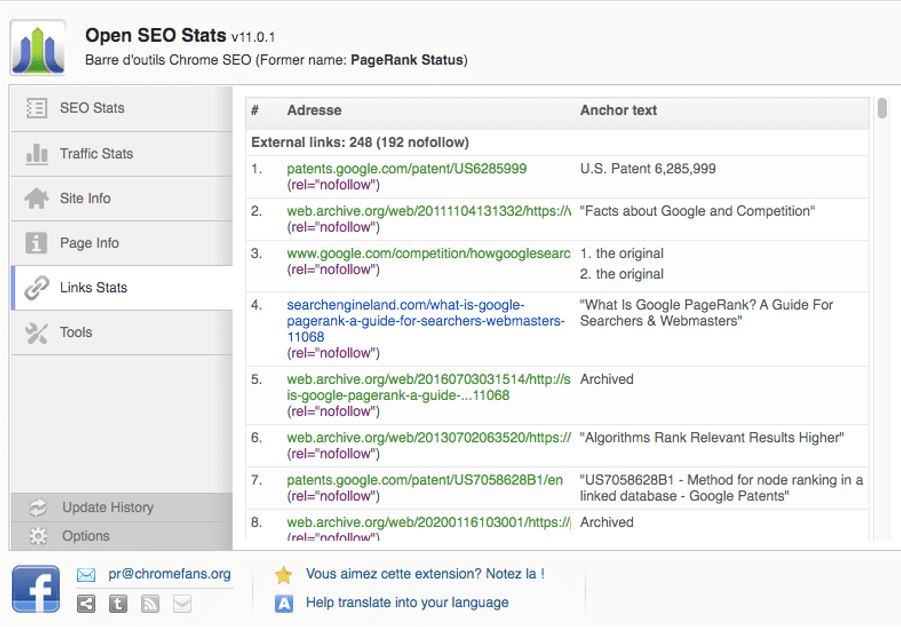Click the grey mail icon in footer

pos(182,603)
